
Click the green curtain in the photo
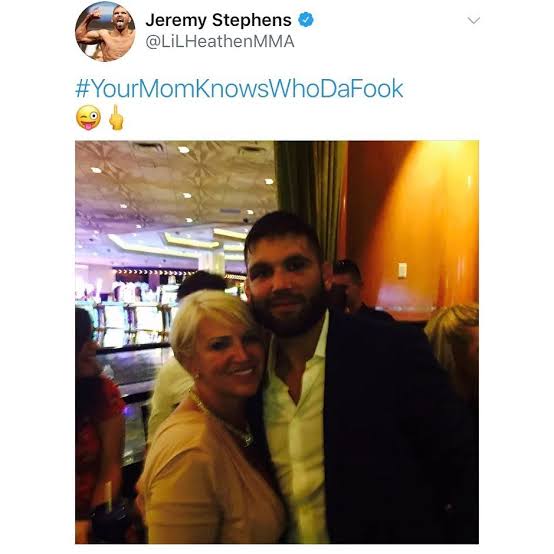311,200
